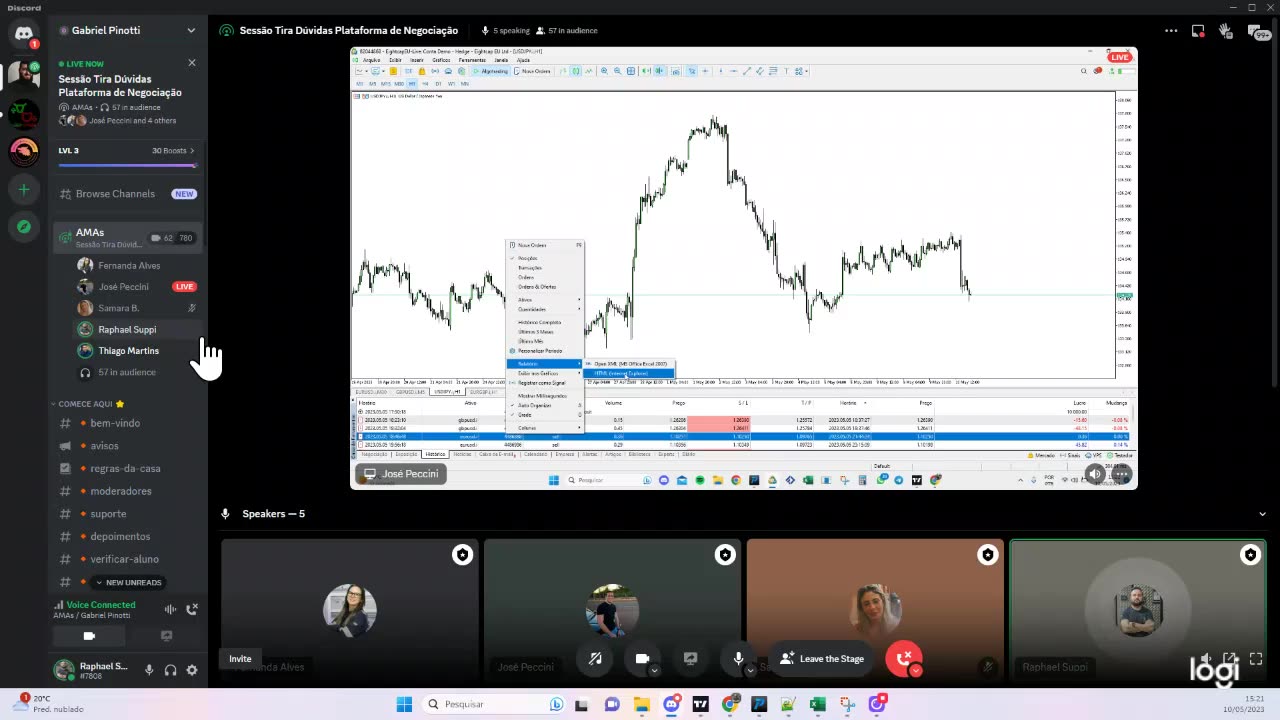
Task: Toggle deafen headphones in the user panel
Action: click(x=170, y=670)
